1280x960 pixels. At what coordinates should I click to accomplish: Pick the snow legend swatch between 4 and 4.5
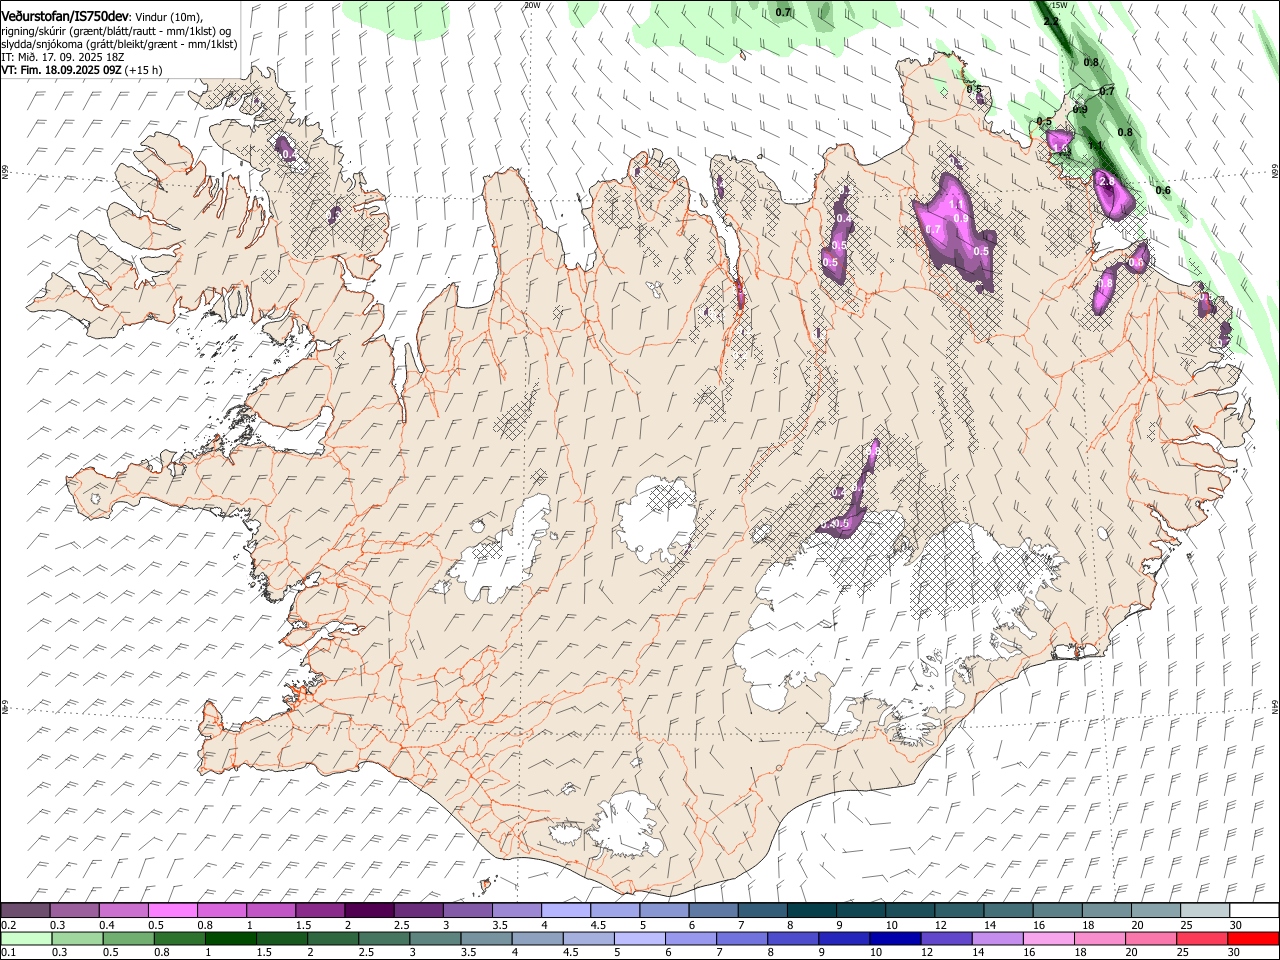[x=565, y=911]
